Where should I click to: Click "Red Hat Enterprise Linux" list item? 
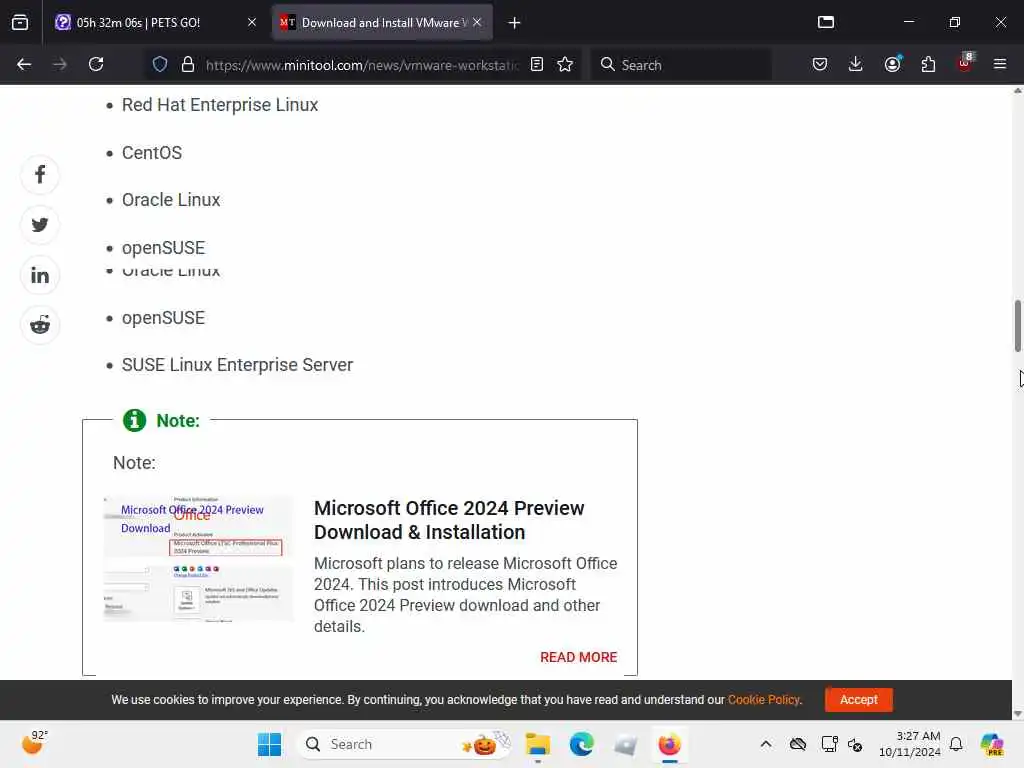pos(220,105)
